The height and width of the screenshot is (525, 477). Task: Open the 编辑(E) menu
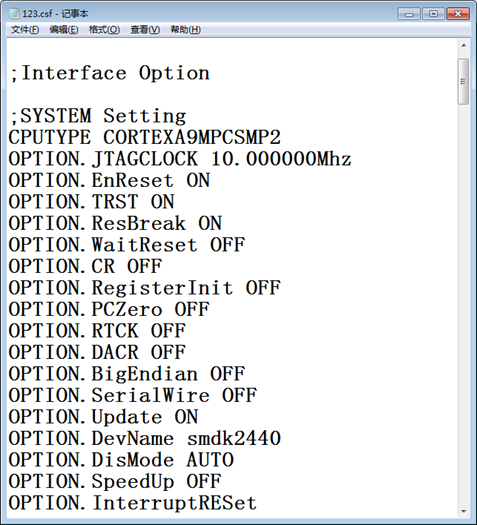pos(64,30)
